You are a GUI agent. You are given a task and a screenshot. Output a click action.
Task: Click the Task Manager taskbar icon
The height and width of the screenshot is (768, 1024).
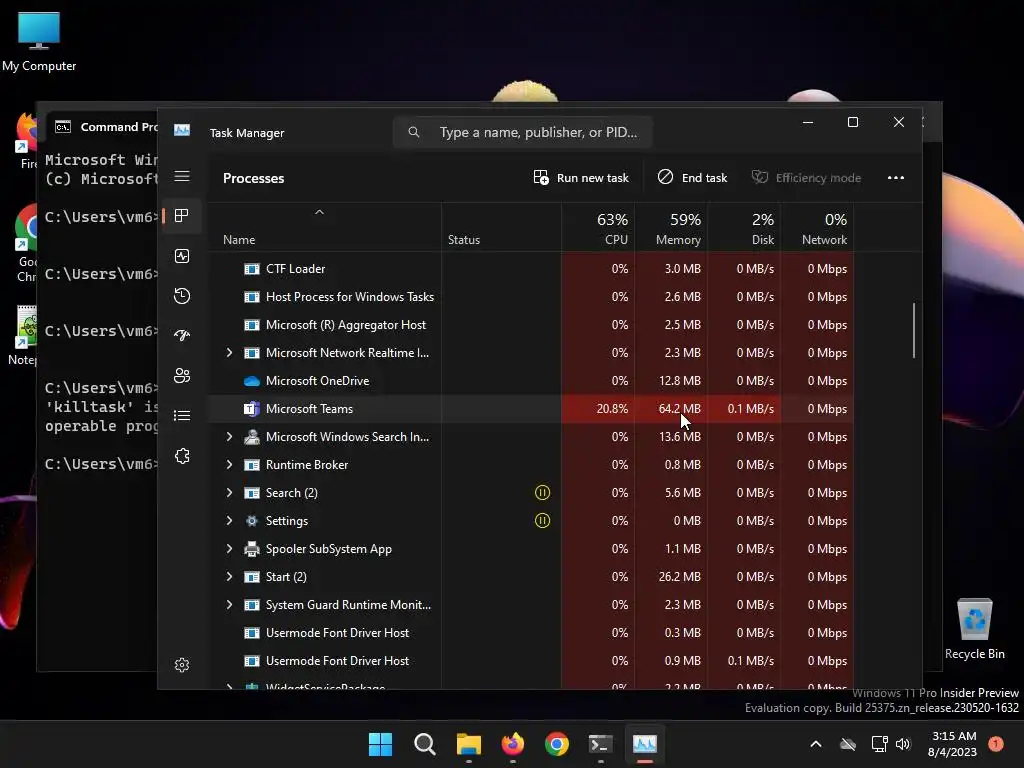645,744
